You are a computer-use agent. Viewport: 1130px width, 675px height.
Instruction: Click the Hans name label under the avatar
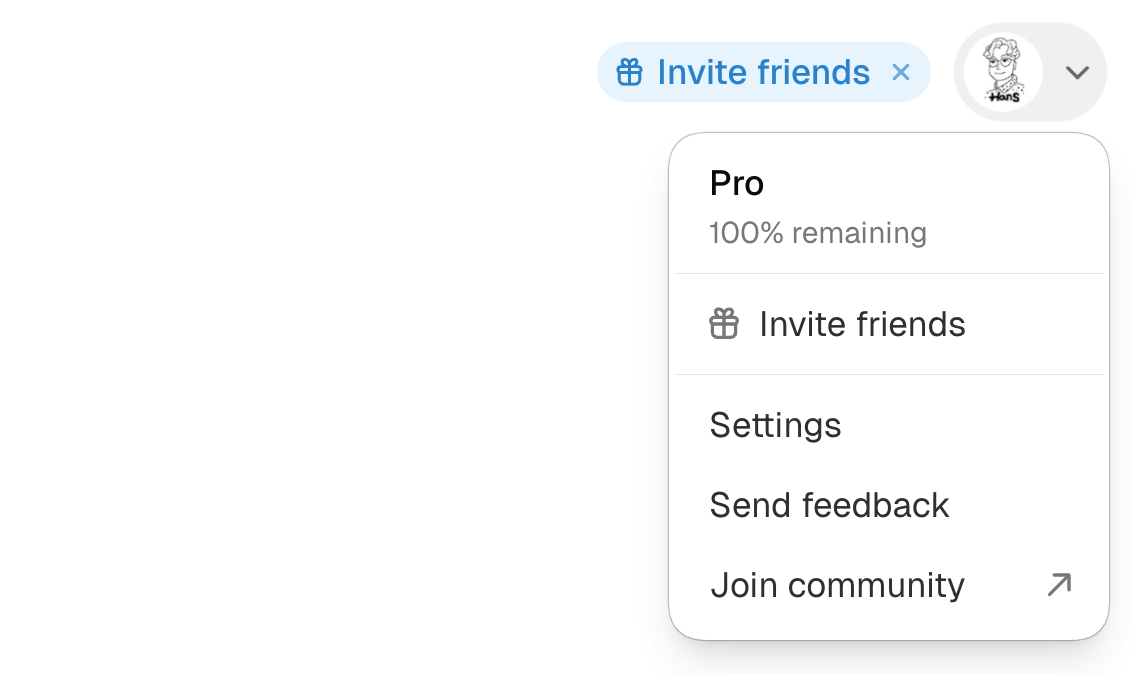click(1004, 97)
